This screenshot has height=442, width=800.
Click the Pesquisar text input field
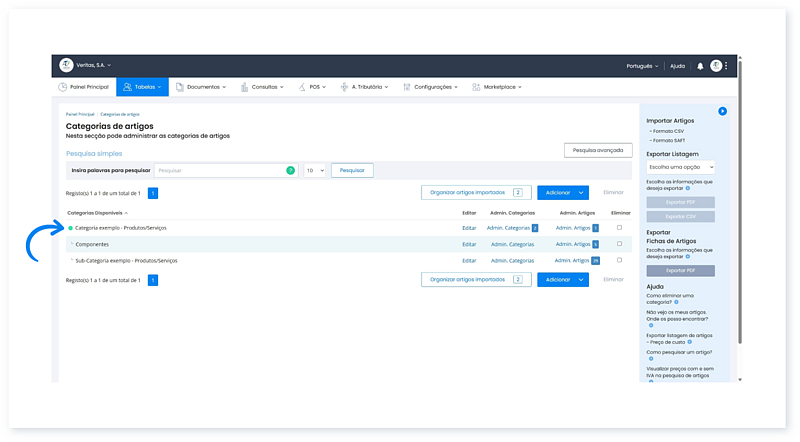(220, 171)
